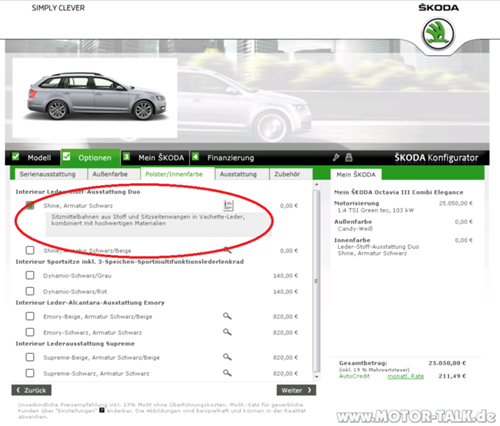Open the wrench settings icon
This screenshot has width=500, height=426.
pos(336,157)
